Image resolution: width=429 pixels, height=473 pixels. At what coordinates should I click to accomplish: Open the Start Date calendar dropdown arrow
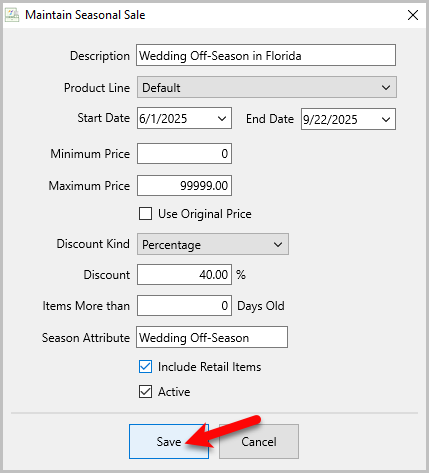[x=222, y=118]
